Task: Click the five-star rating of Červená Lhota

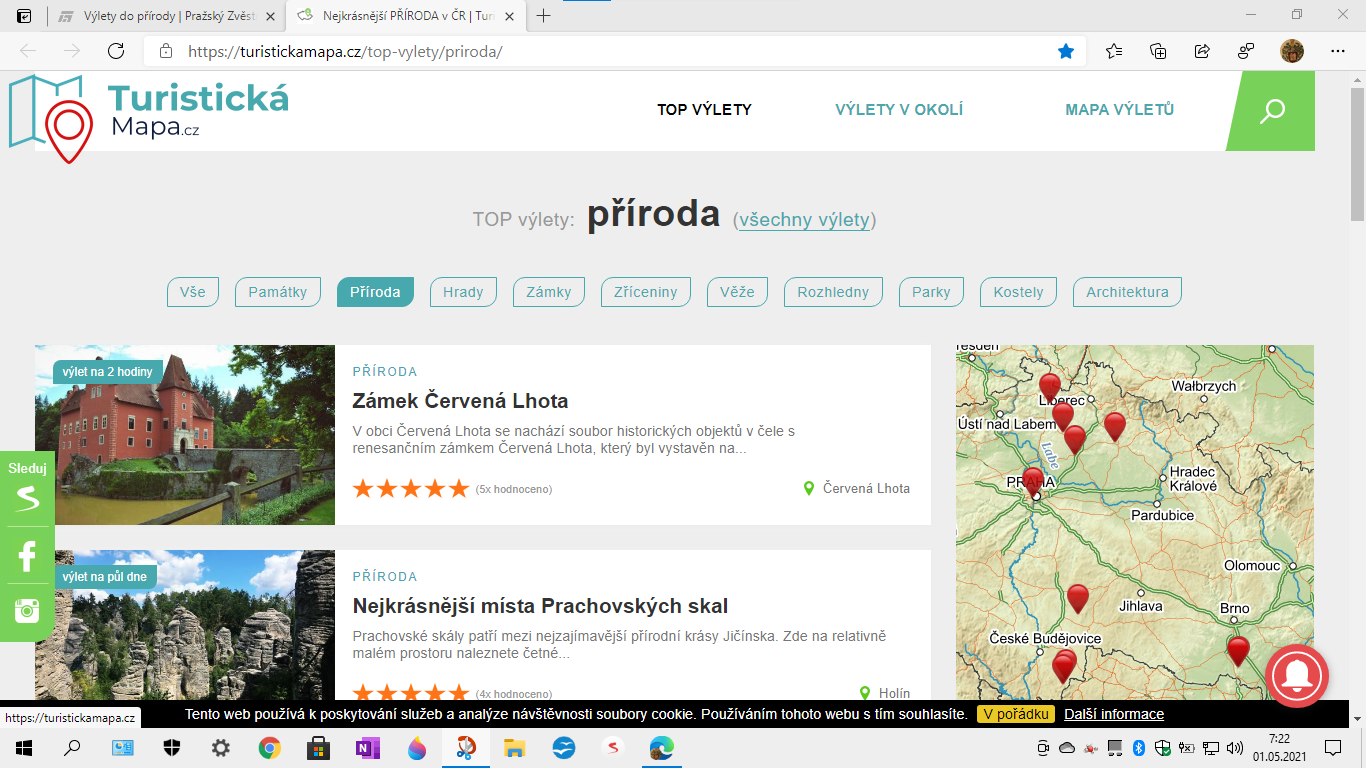Action: pyautogui.click(x=410, y=489)
